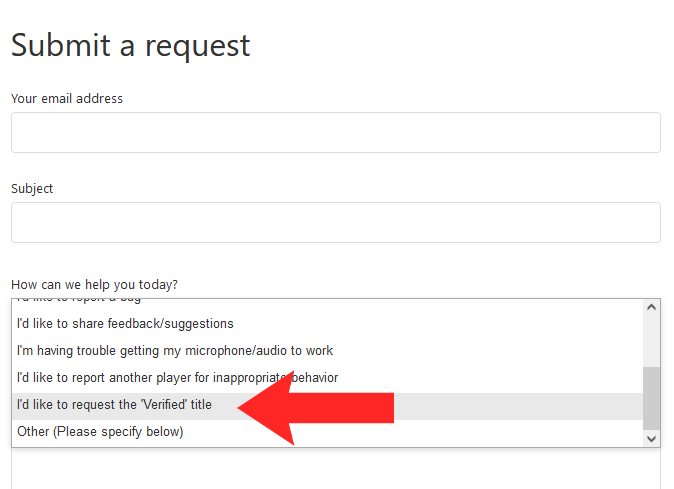
Task: Select report another player for inappropriate behavior
Action: pos(328,378)
